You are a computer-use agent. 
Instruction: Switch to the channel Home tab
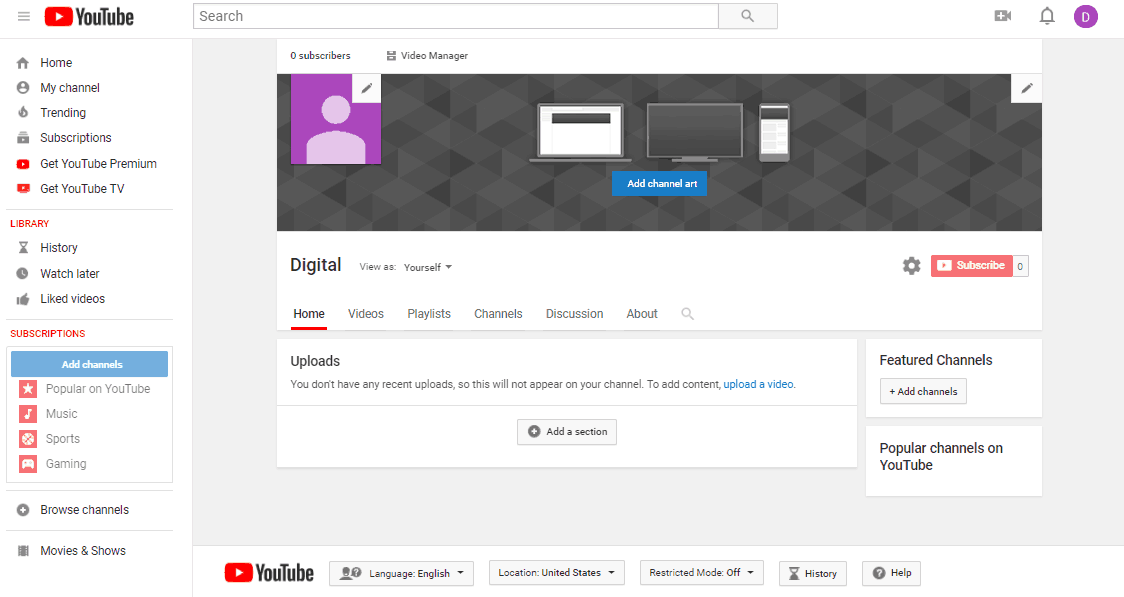click(x=309, y=314)
